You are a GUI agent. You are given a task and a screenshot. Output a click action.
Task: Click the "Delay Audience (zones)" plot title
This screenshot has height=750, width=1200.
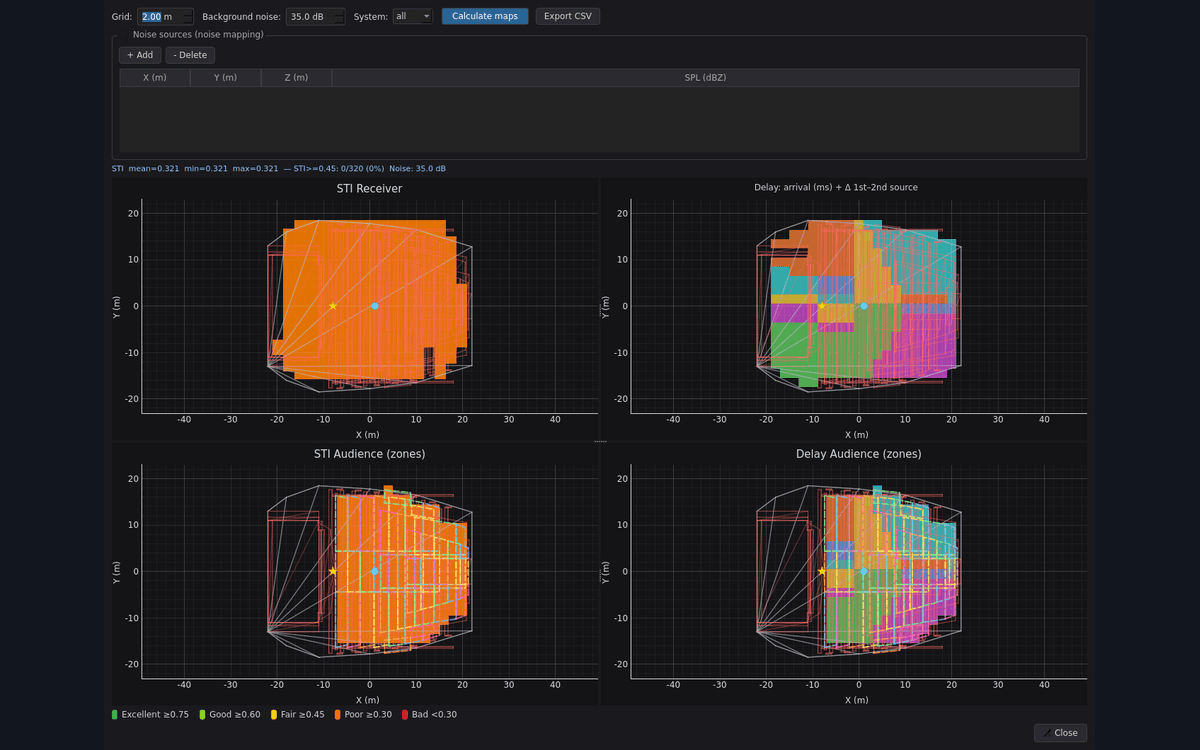859,454
